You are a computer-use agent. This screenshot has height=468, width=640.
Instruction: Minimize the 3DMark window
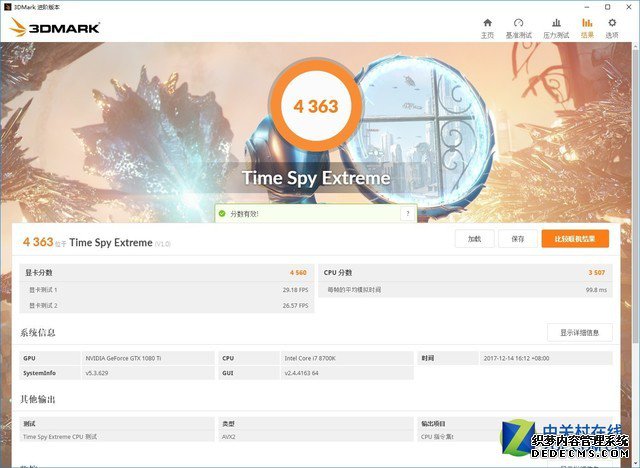click(x=587, y=7)
